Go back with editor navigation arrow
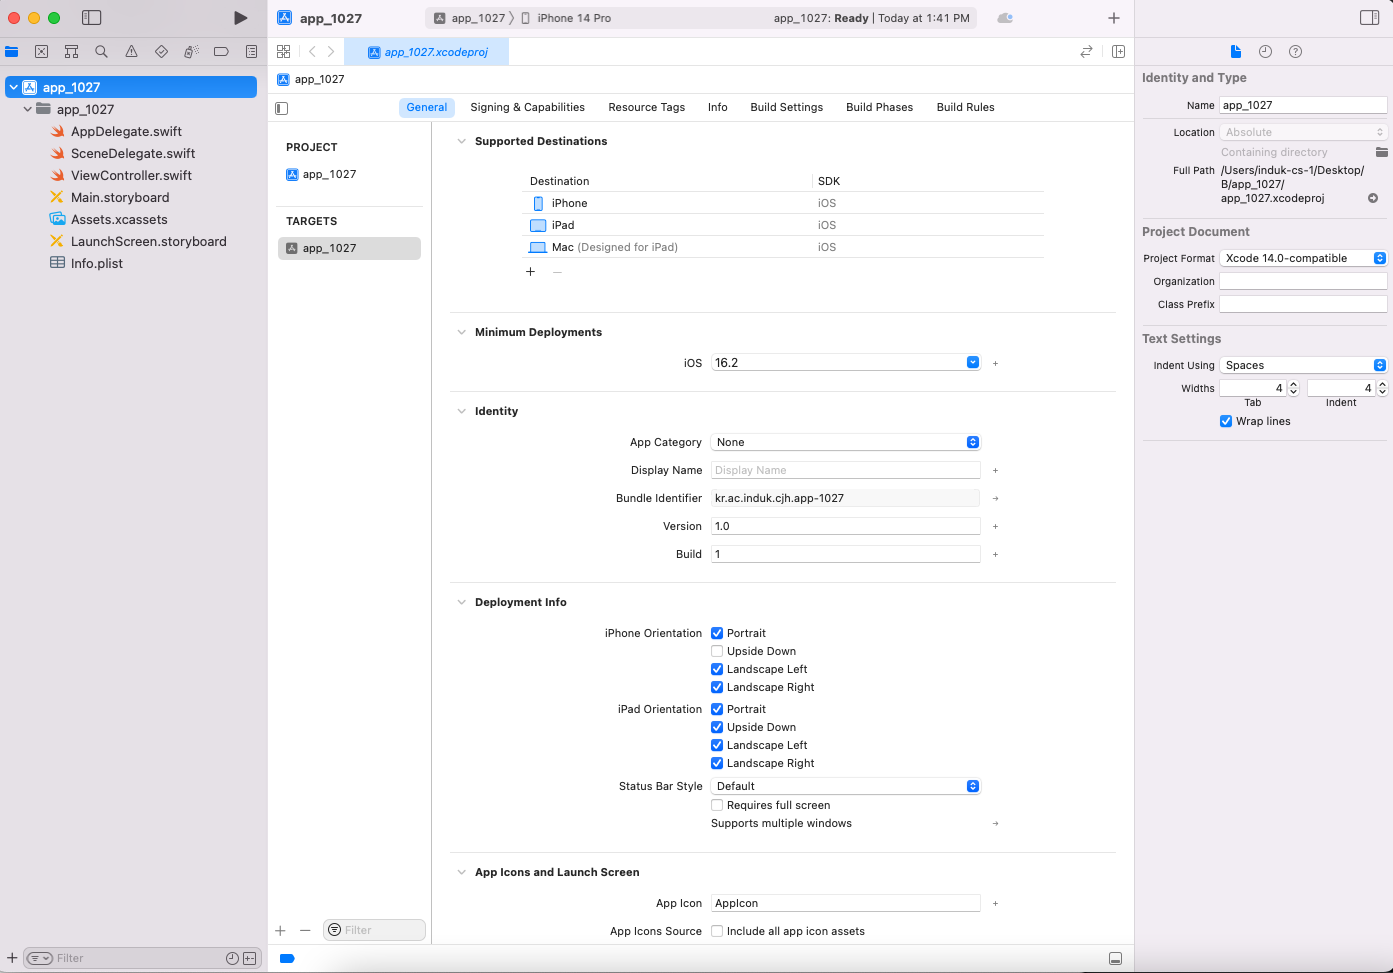The image size is (1393, 973). (312, 51)
